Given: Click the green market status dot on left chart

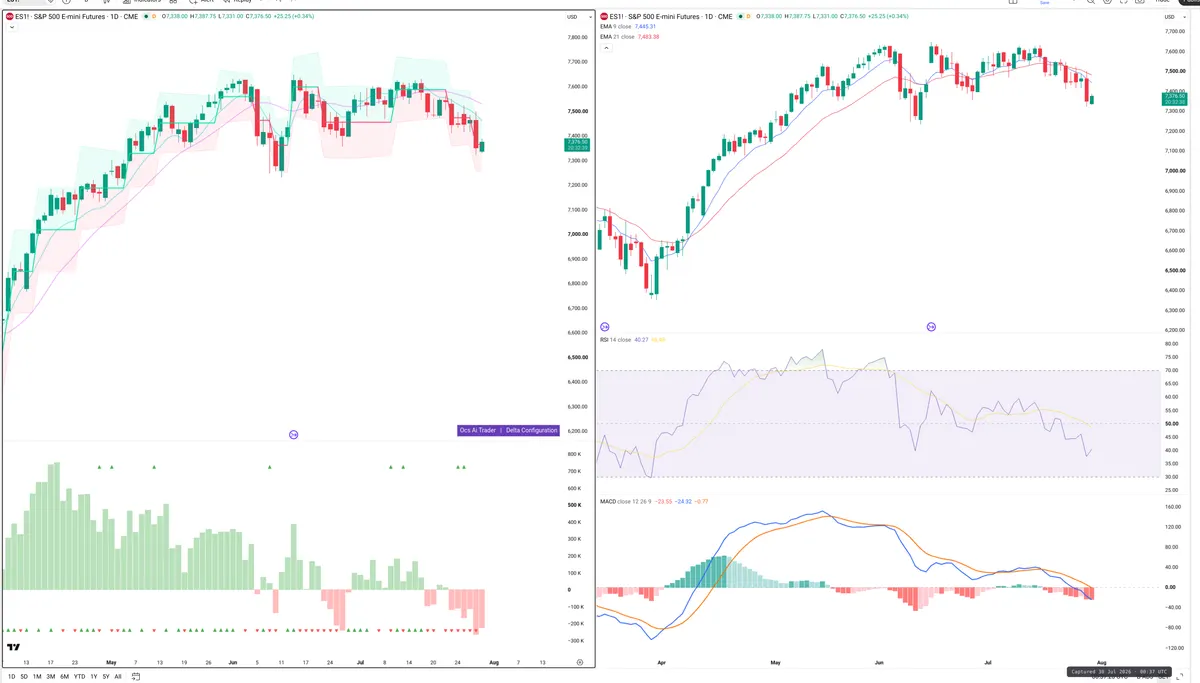Looking at the screenshot, I should 146,17.
